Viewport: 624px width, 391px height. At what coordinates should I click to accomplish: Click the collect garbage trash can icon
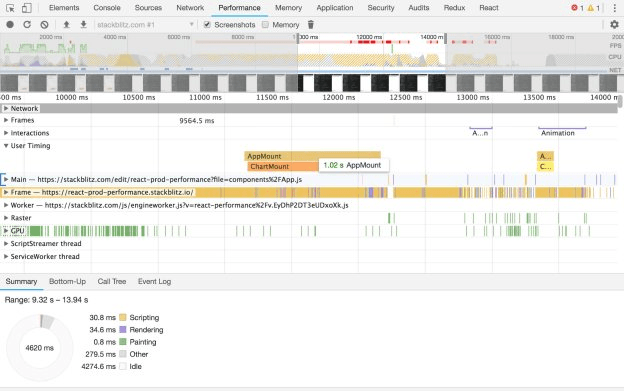pyautogui.click(x=311, y=25)
